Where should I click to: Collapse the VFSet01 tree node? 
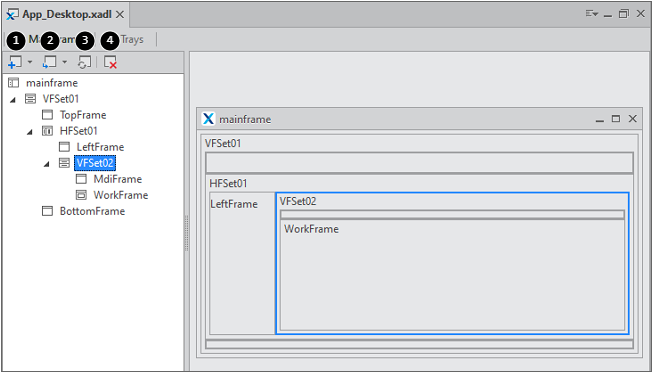pos(13,99)
